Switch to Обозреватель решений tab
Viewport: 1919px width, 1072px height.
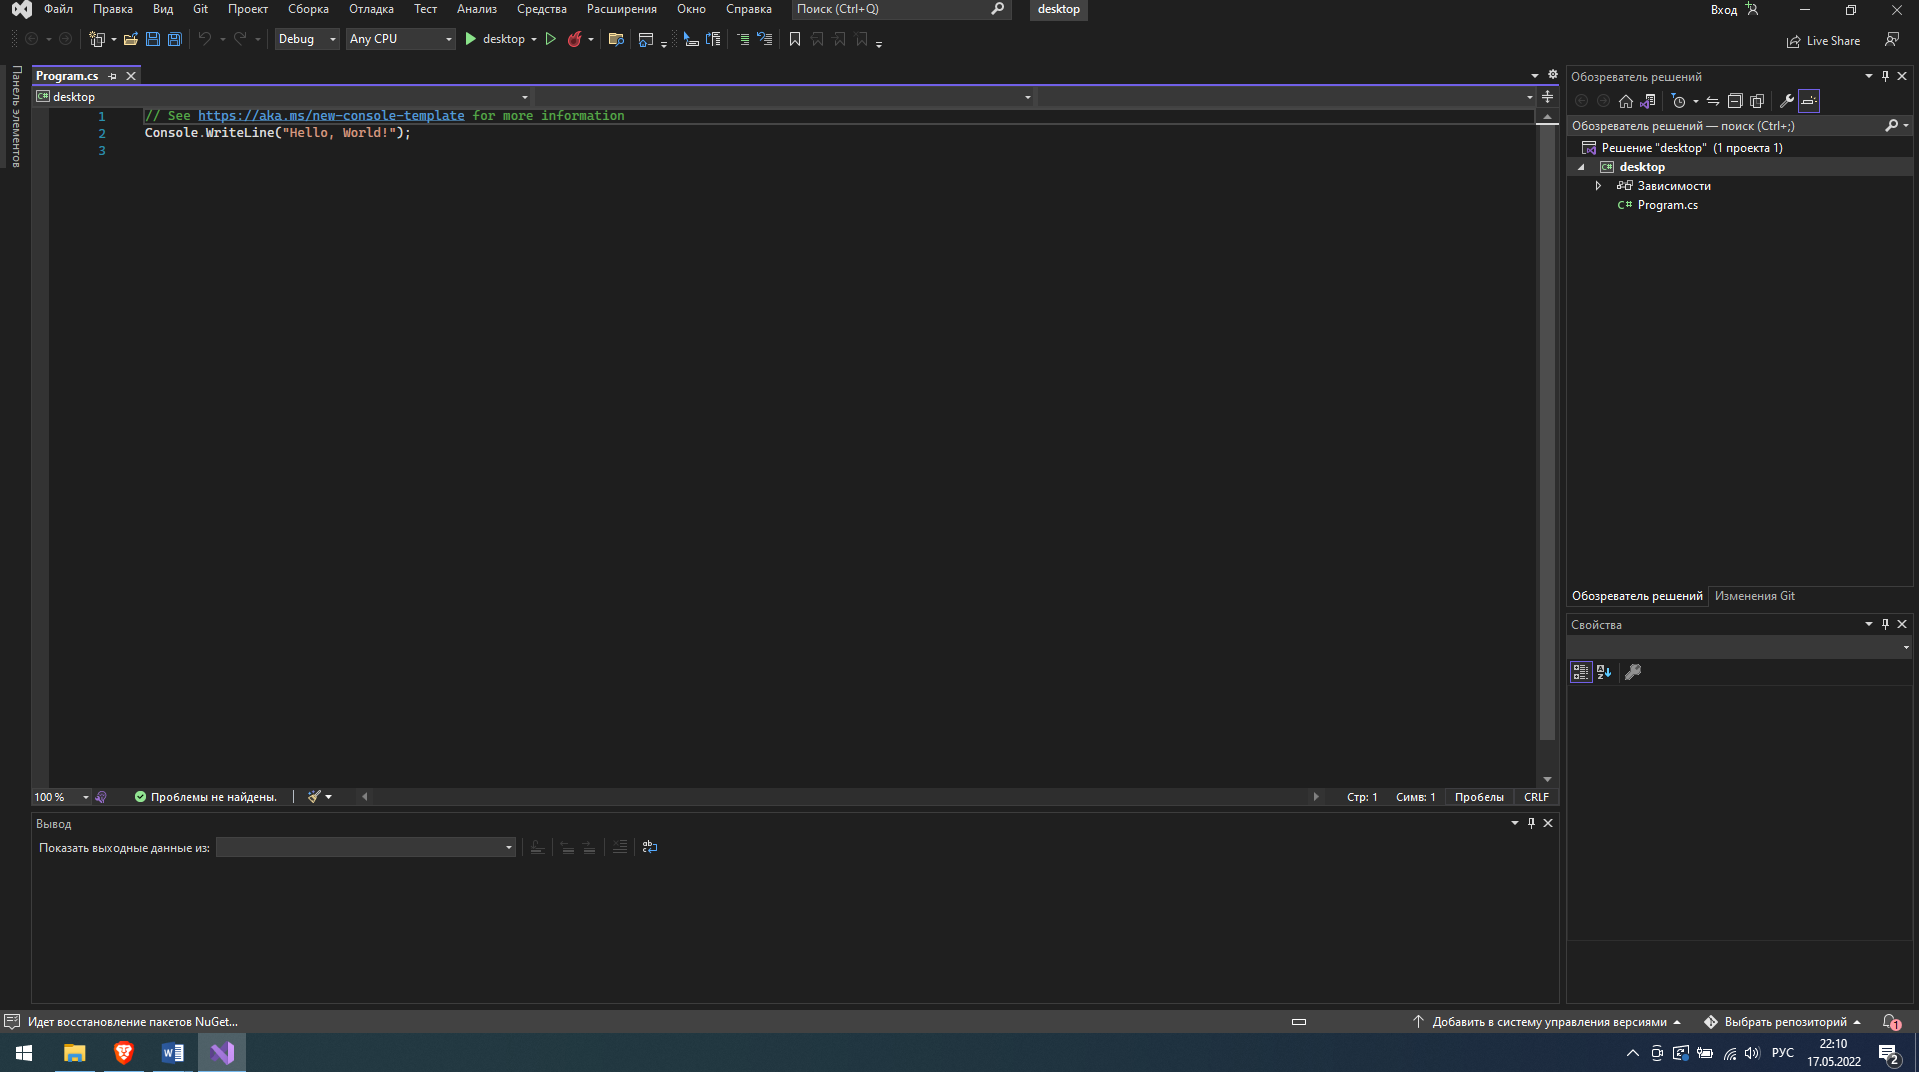coord(1637,596)
